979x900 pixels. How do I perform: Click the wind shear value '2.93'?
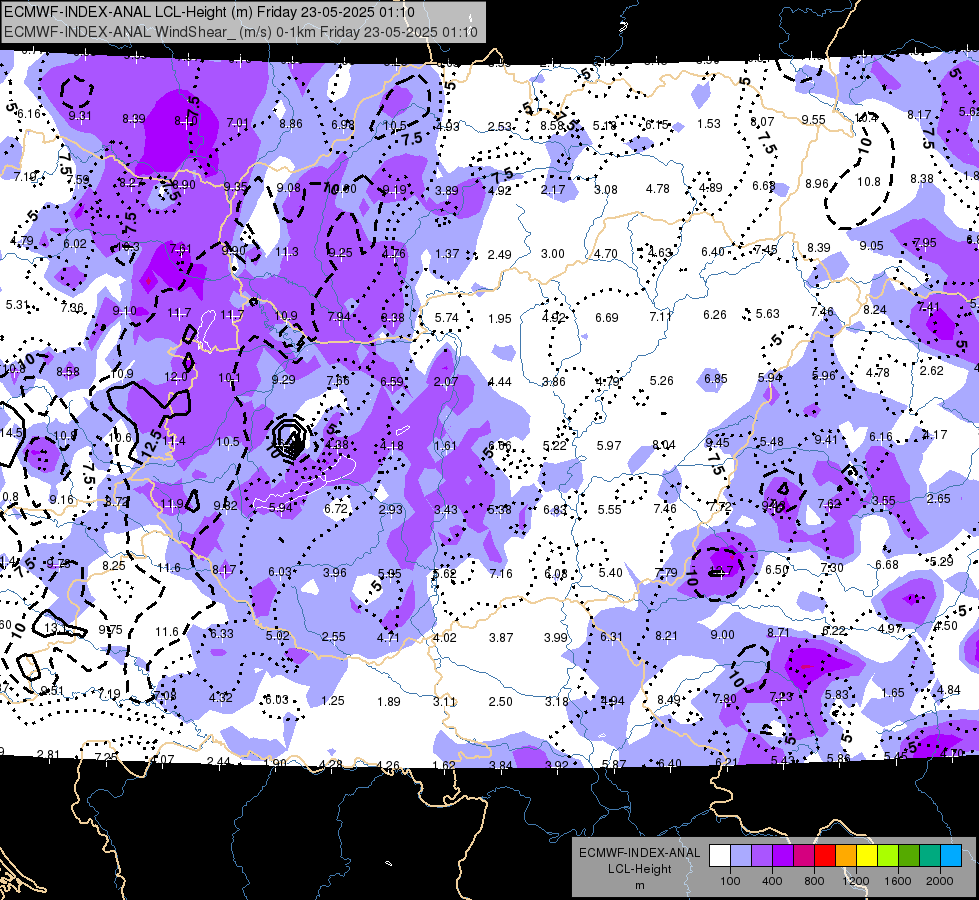(x=390, y=510)
